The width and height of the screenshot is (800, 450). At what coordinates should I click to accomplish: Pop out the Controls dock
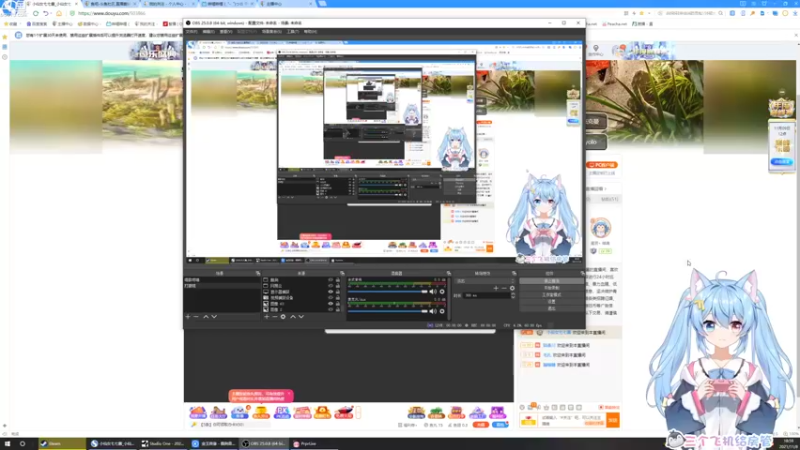[x=582, y=273]
